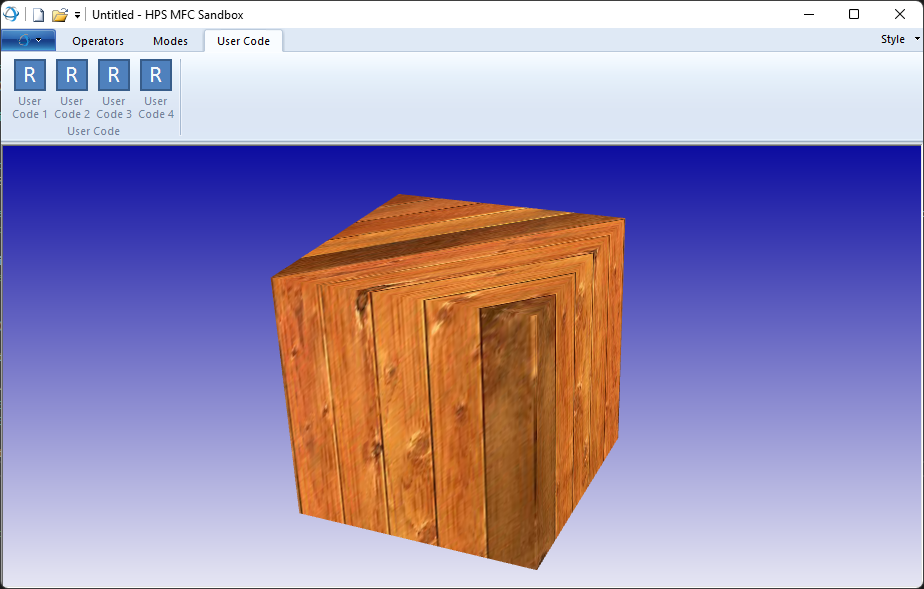
Task: Select the User Code ribbon tab
Action: (x=242, y=41)
